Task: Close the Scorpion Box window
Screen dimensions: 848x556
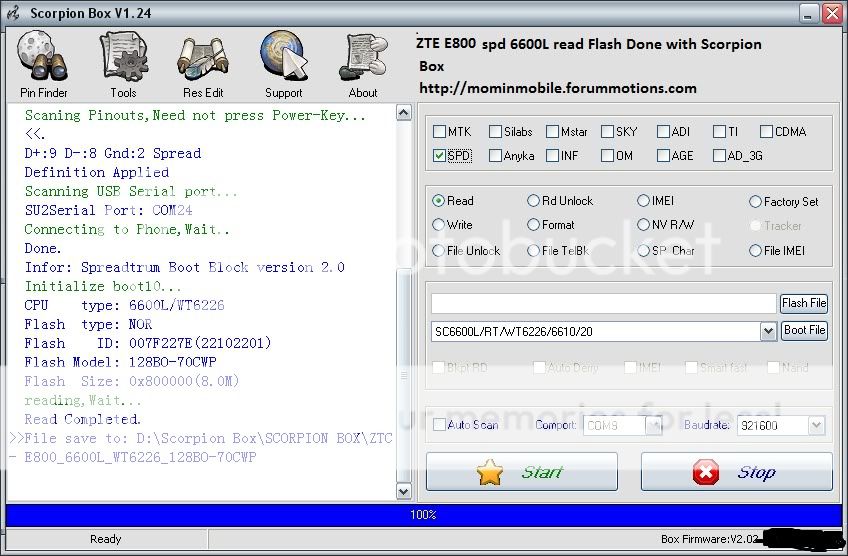Action: coord(832,13)
